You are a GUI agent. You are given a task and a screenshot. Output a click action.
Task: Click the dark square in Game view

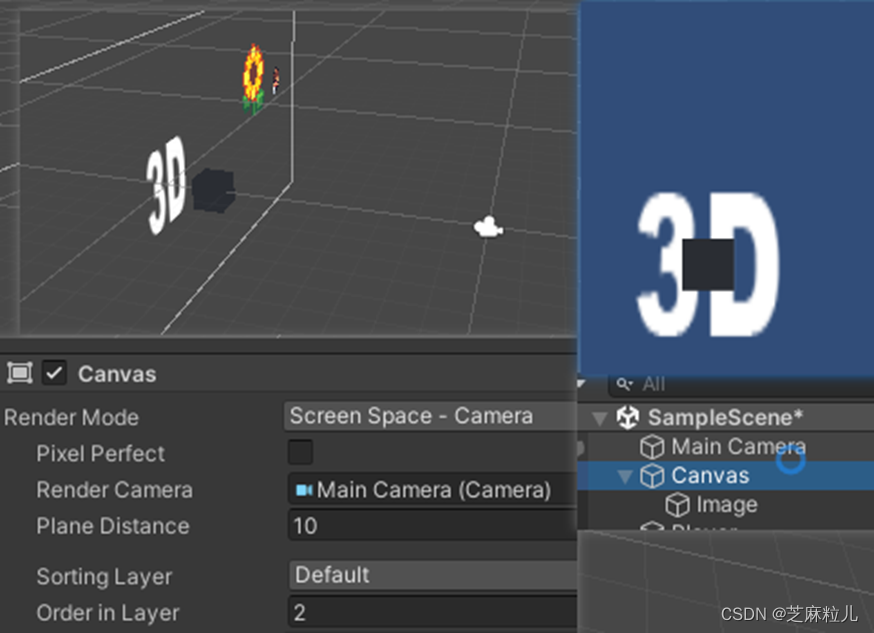708,265
